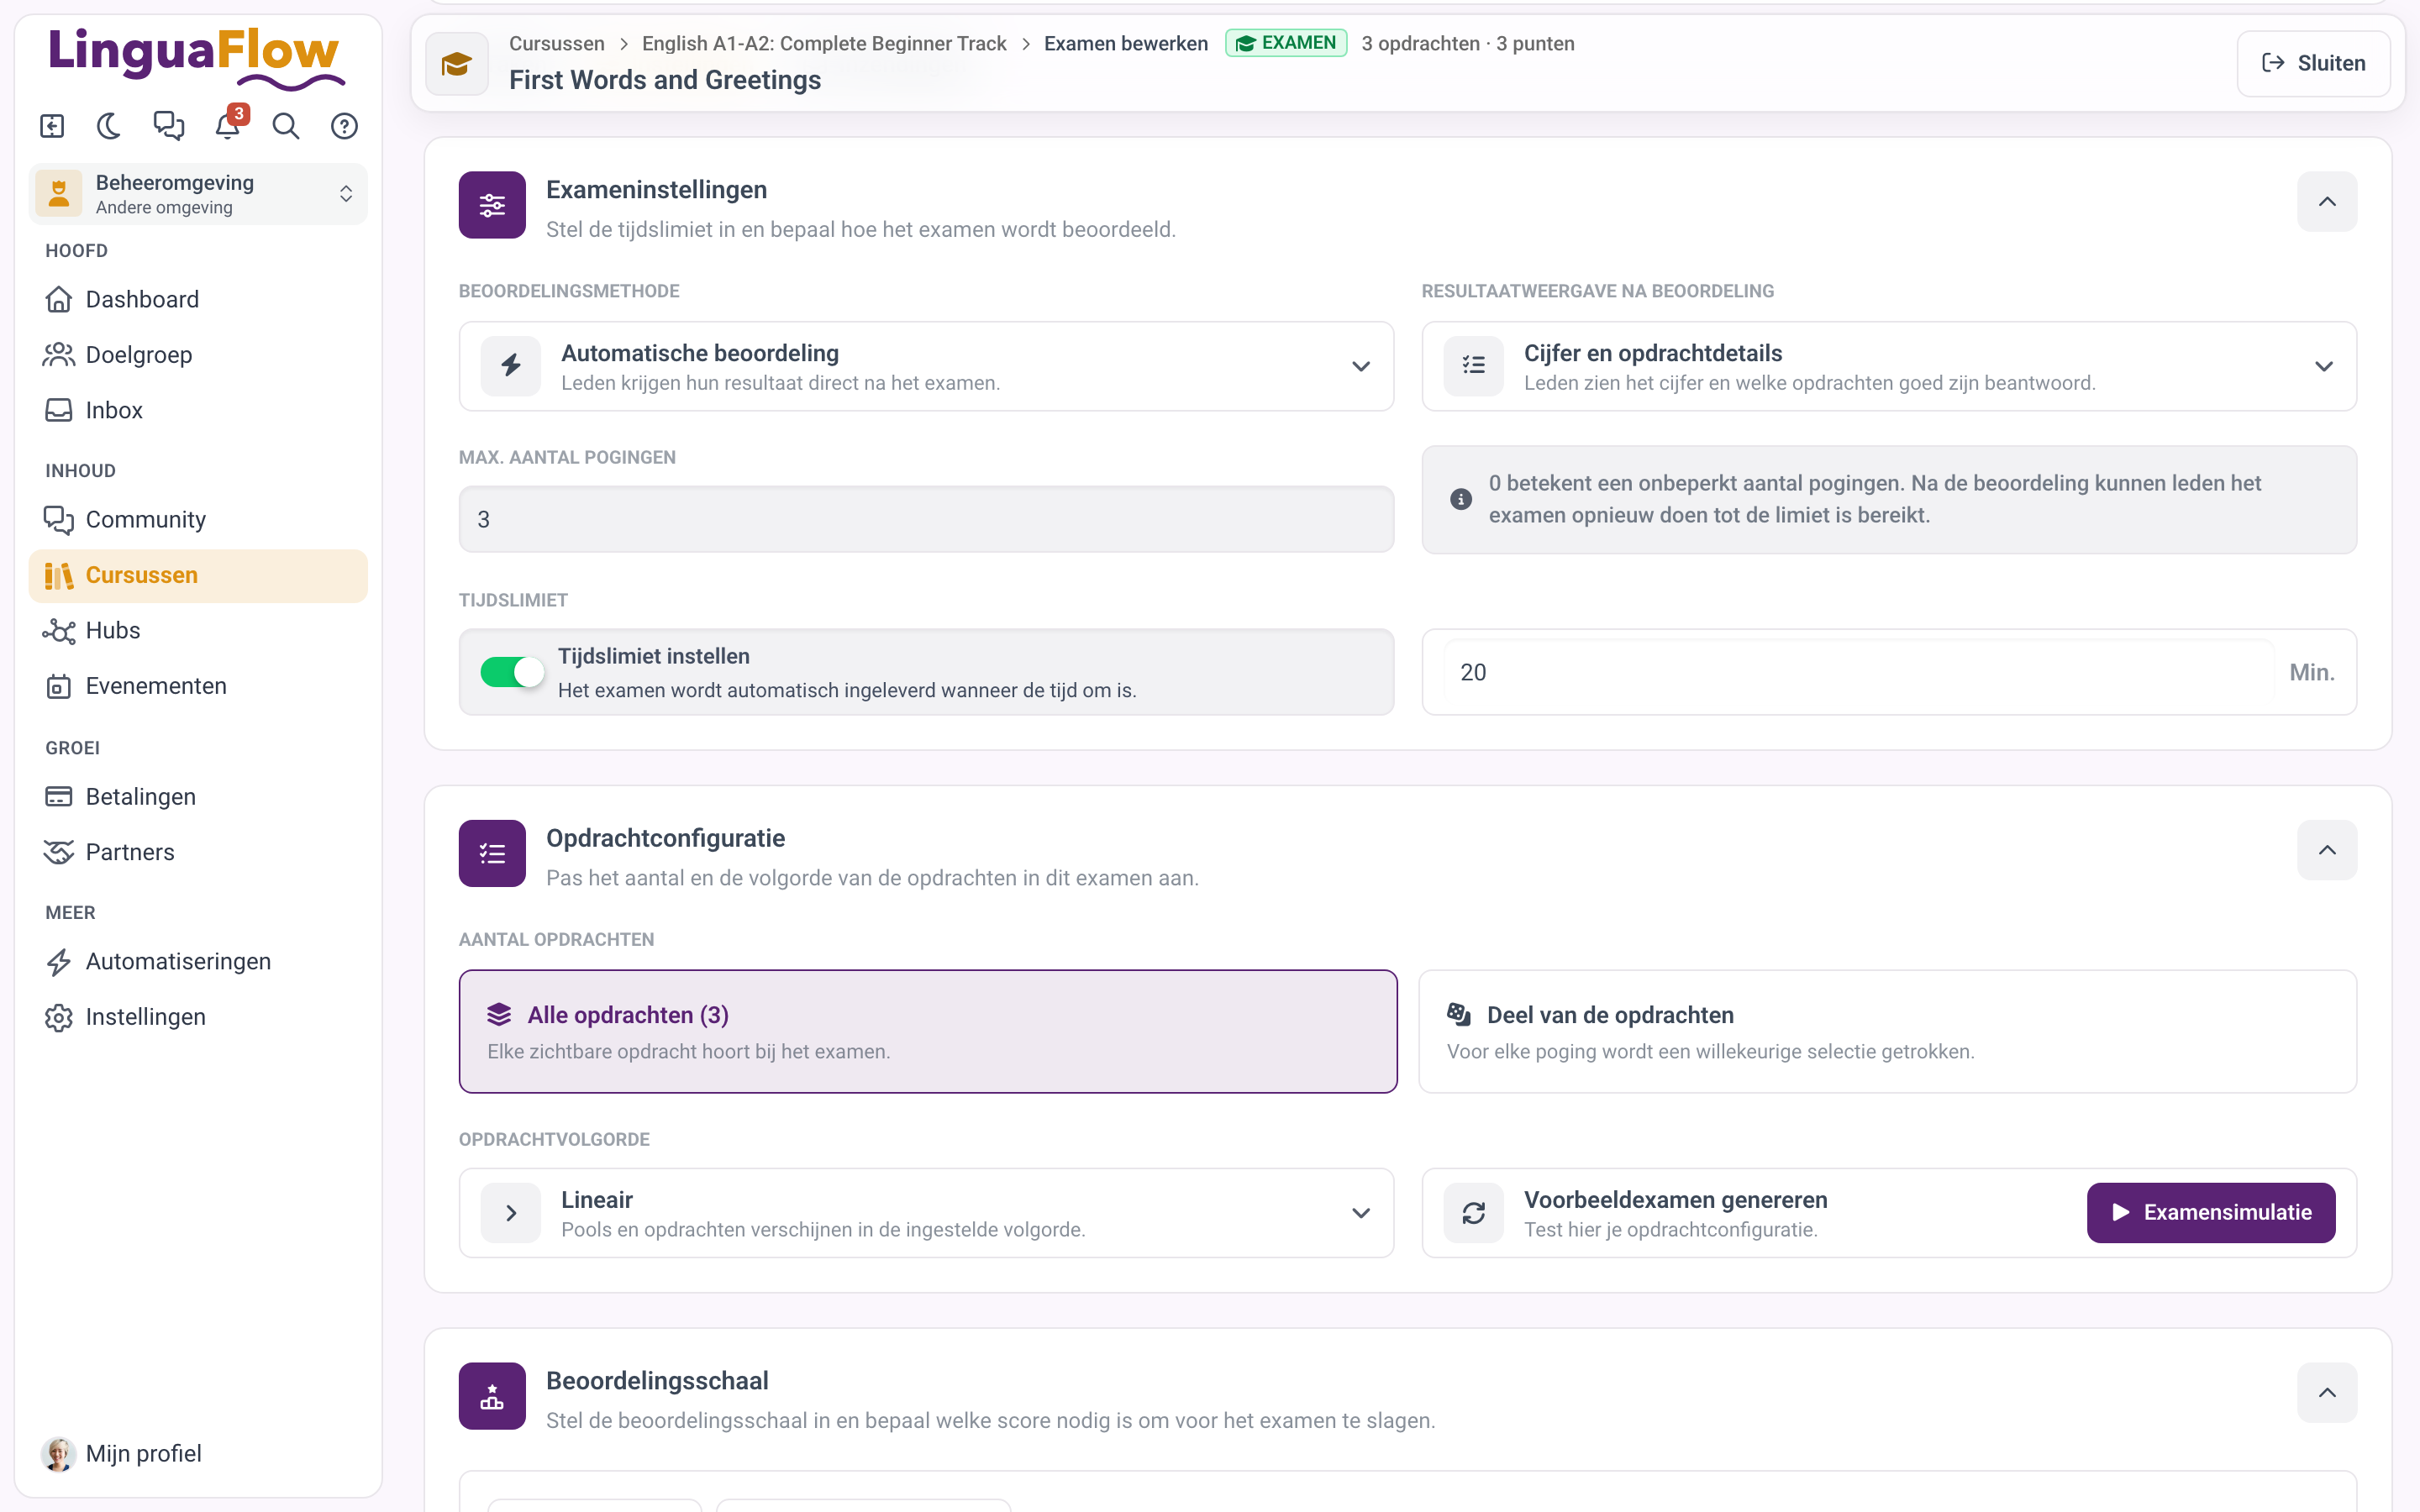Click the LinguaFlow logo
This screenshot has width=2420, height=1512.
pos(197,57)
